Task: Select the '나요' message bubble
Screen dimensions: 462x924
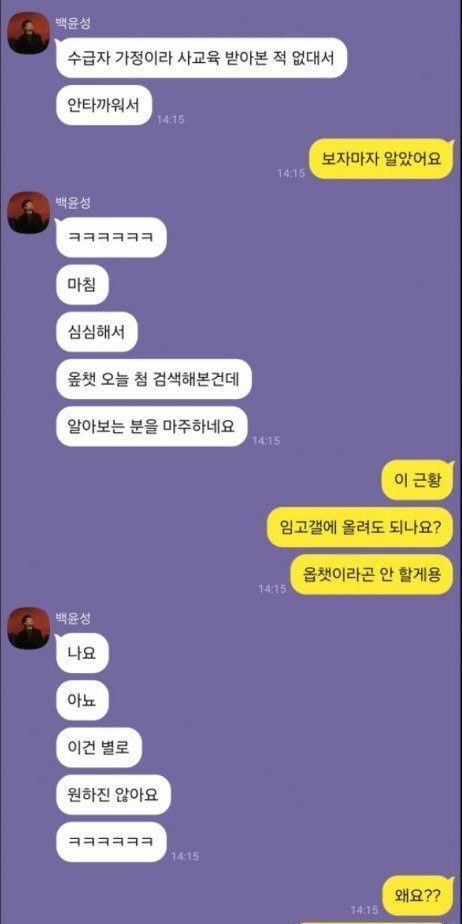Action: coord(82,653)
